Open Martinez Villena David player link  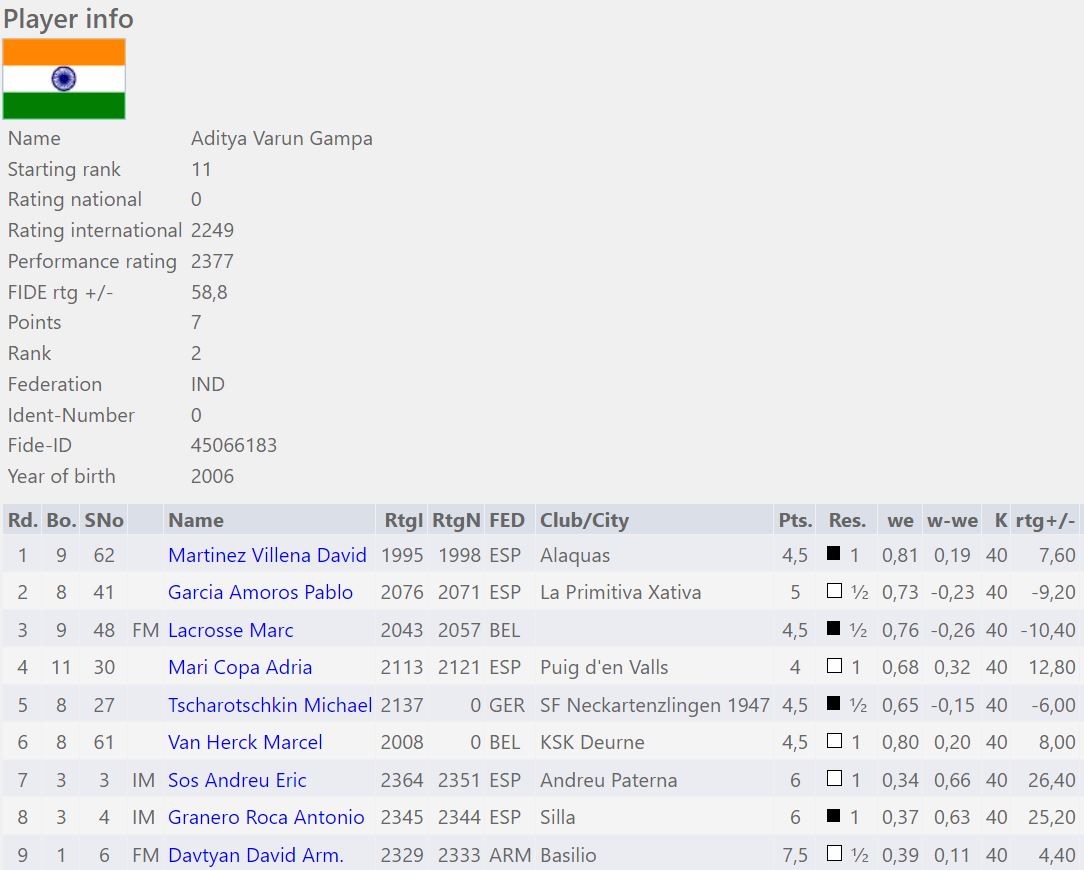pos(267,555)
